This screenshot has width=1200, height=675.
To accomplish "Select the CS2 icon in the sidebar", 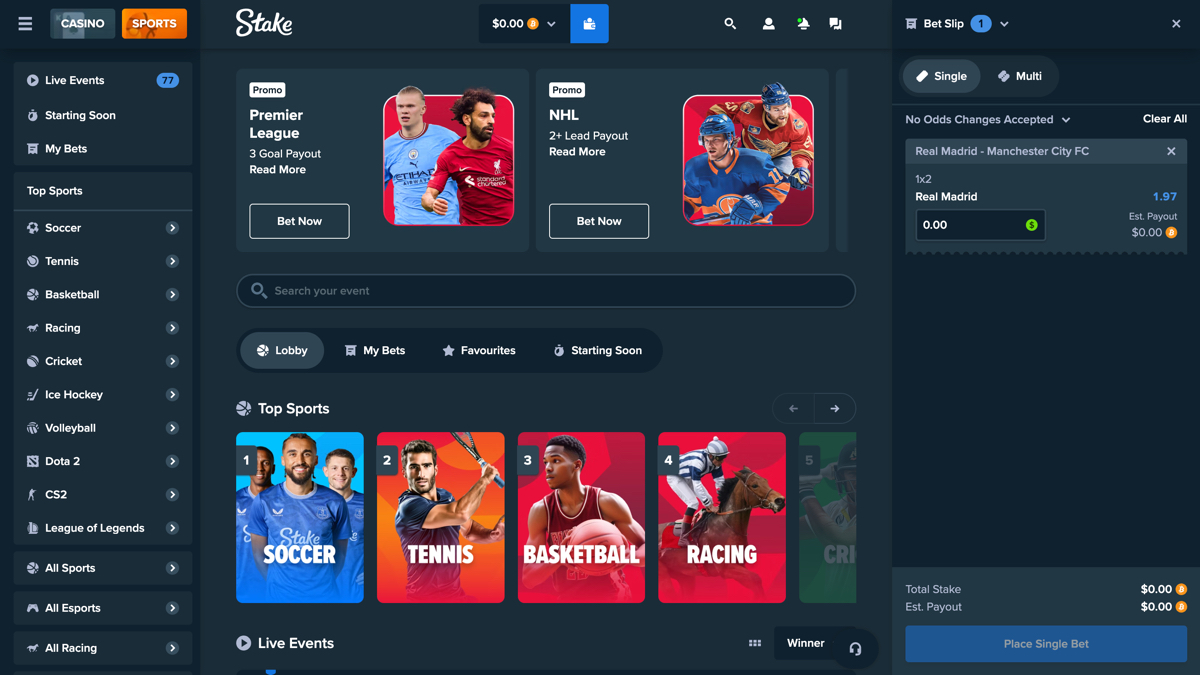I will click(34, 494).
